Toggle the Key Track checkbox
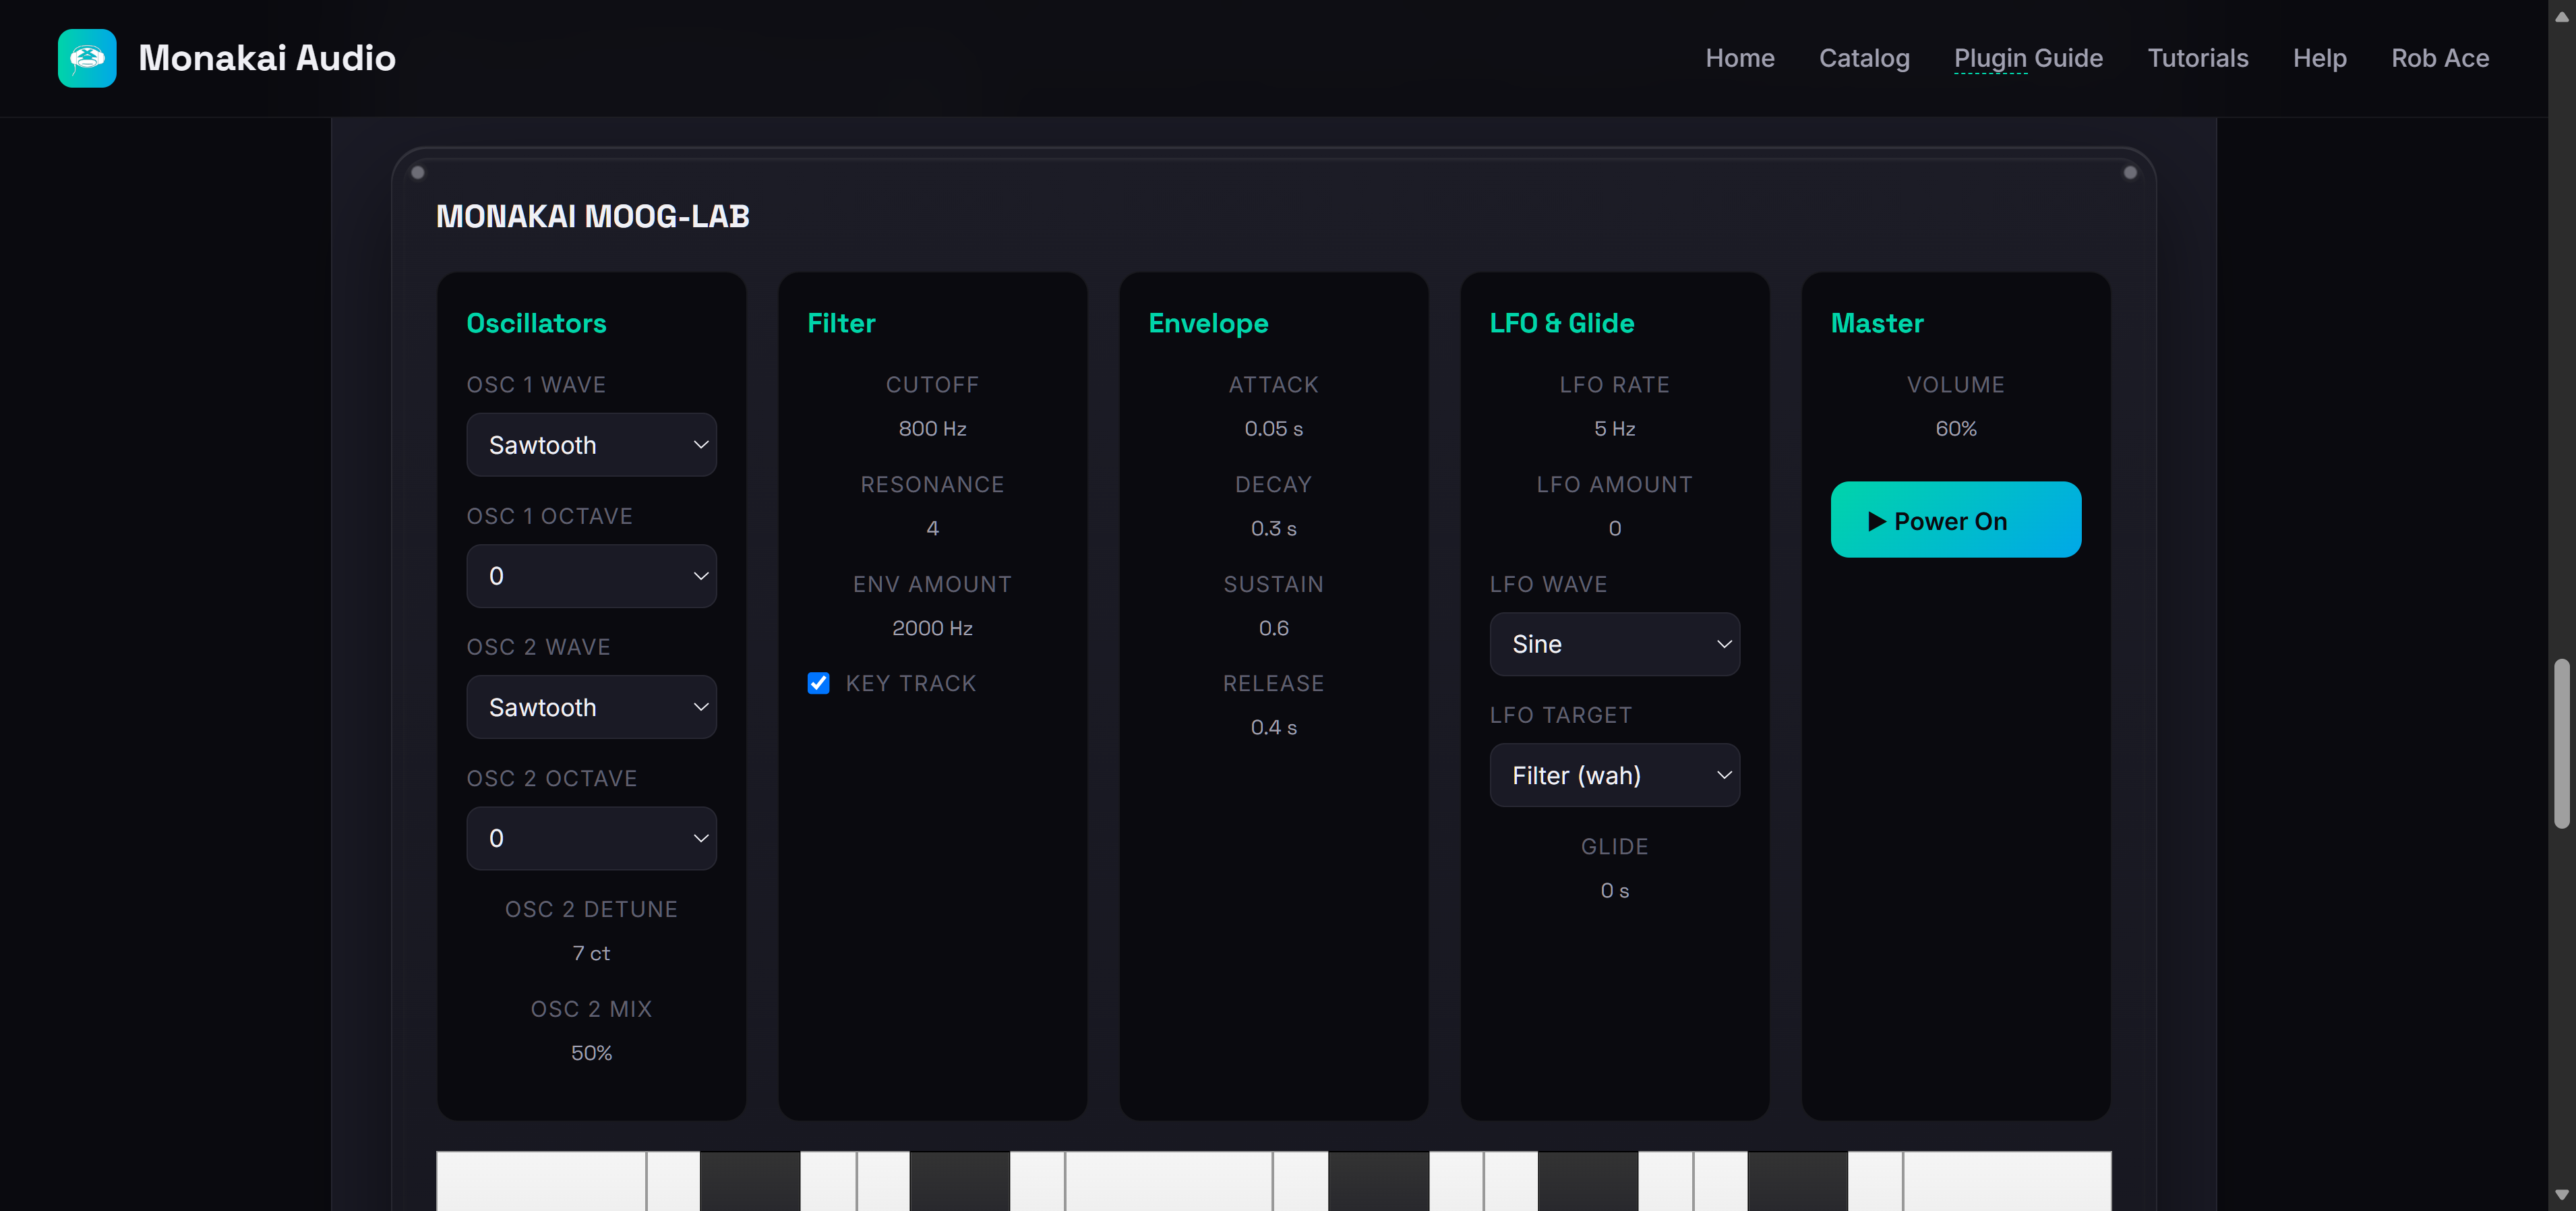The width and height of the screenshot is (2576, 1211). [x=818, y=683]
